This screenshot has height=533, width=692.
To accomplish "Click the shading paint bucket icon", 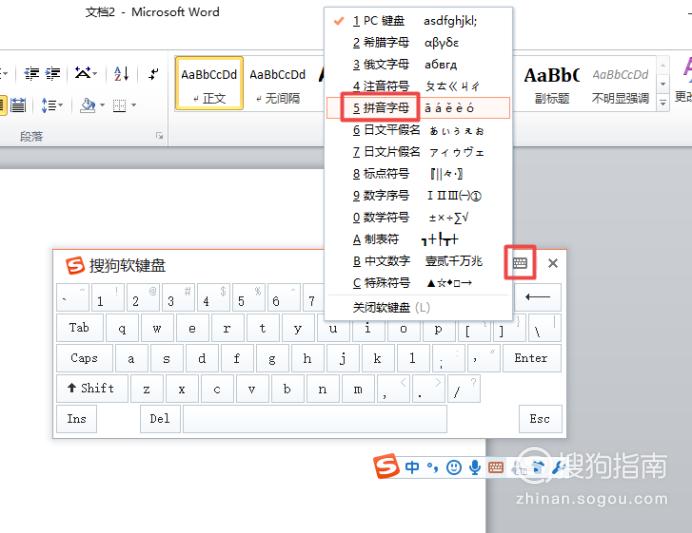I will click(88, 105).
